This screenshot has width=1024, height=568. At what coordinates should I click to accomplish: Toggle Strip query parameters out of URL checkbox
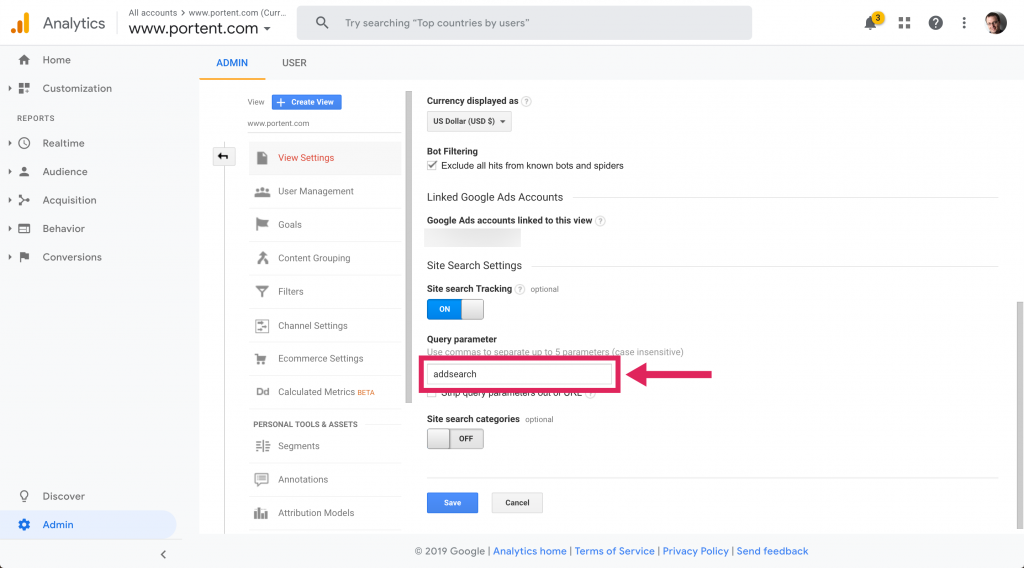point(432,394)
